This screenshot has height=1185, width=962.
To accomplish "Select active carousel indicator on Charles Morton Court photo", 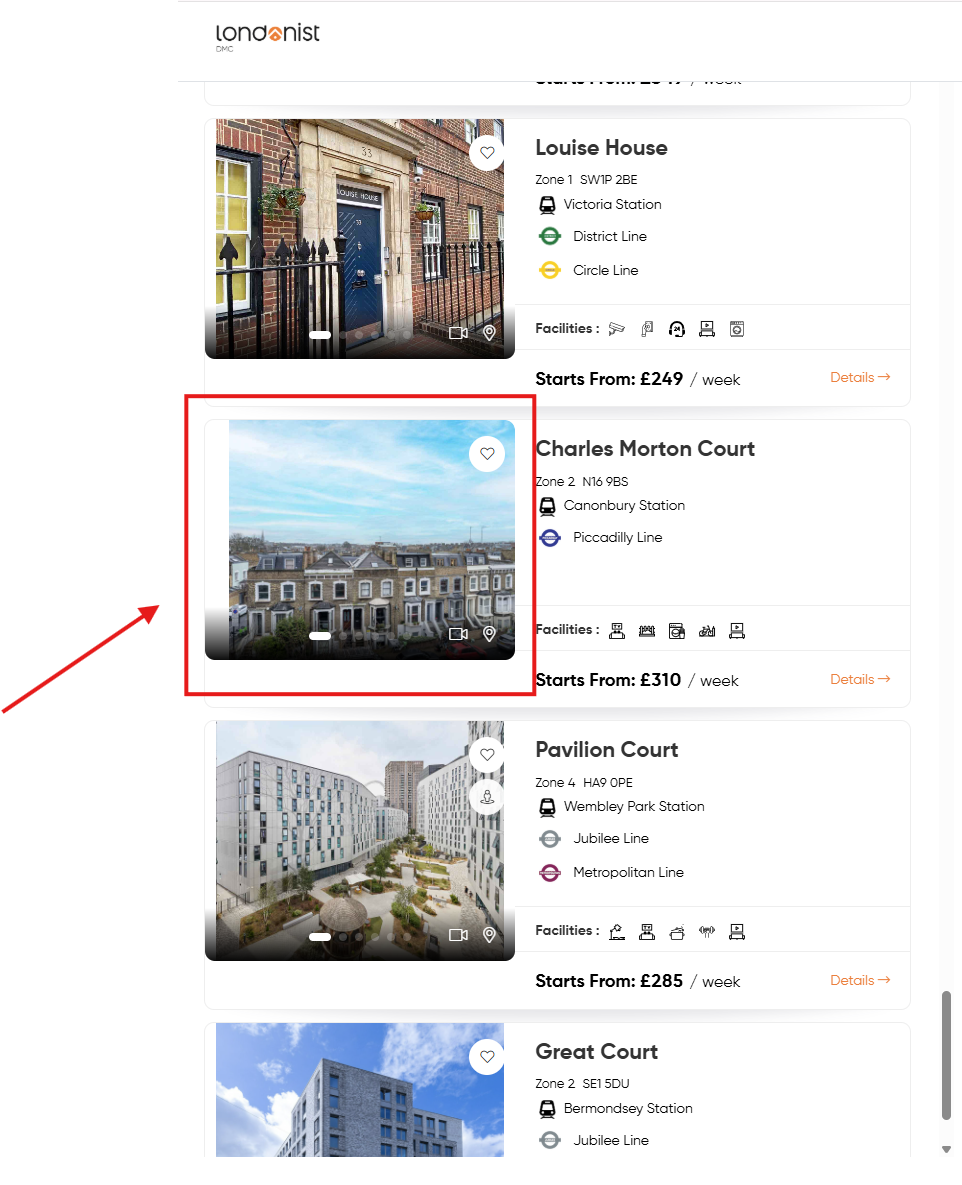I will (320, 636).
